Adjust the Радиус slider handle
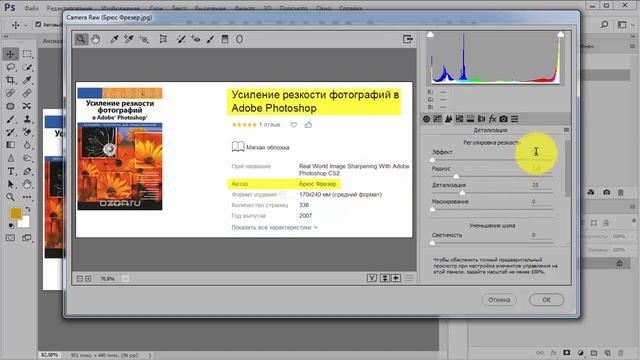The image size is (640, 360). (456, 176)
